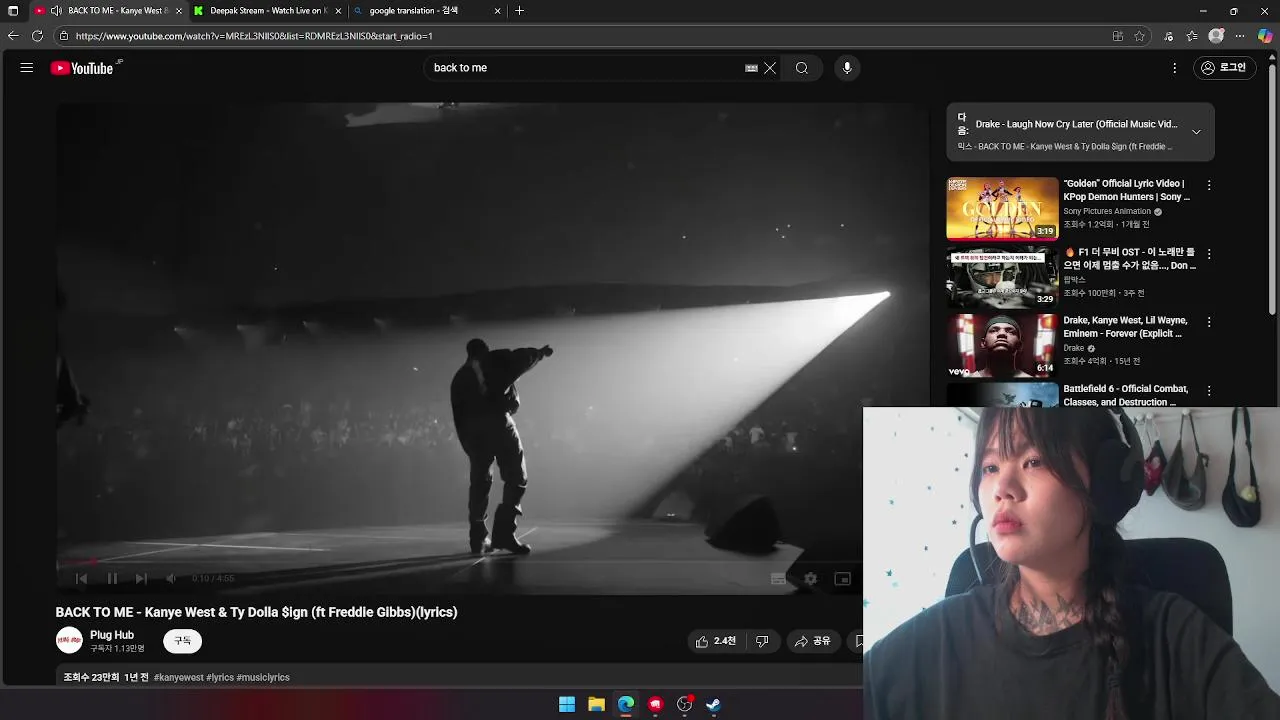Open Microsoft Edge from the taskbar
The width and height of the screenshot is (1280, 720).
coord(626,704)
